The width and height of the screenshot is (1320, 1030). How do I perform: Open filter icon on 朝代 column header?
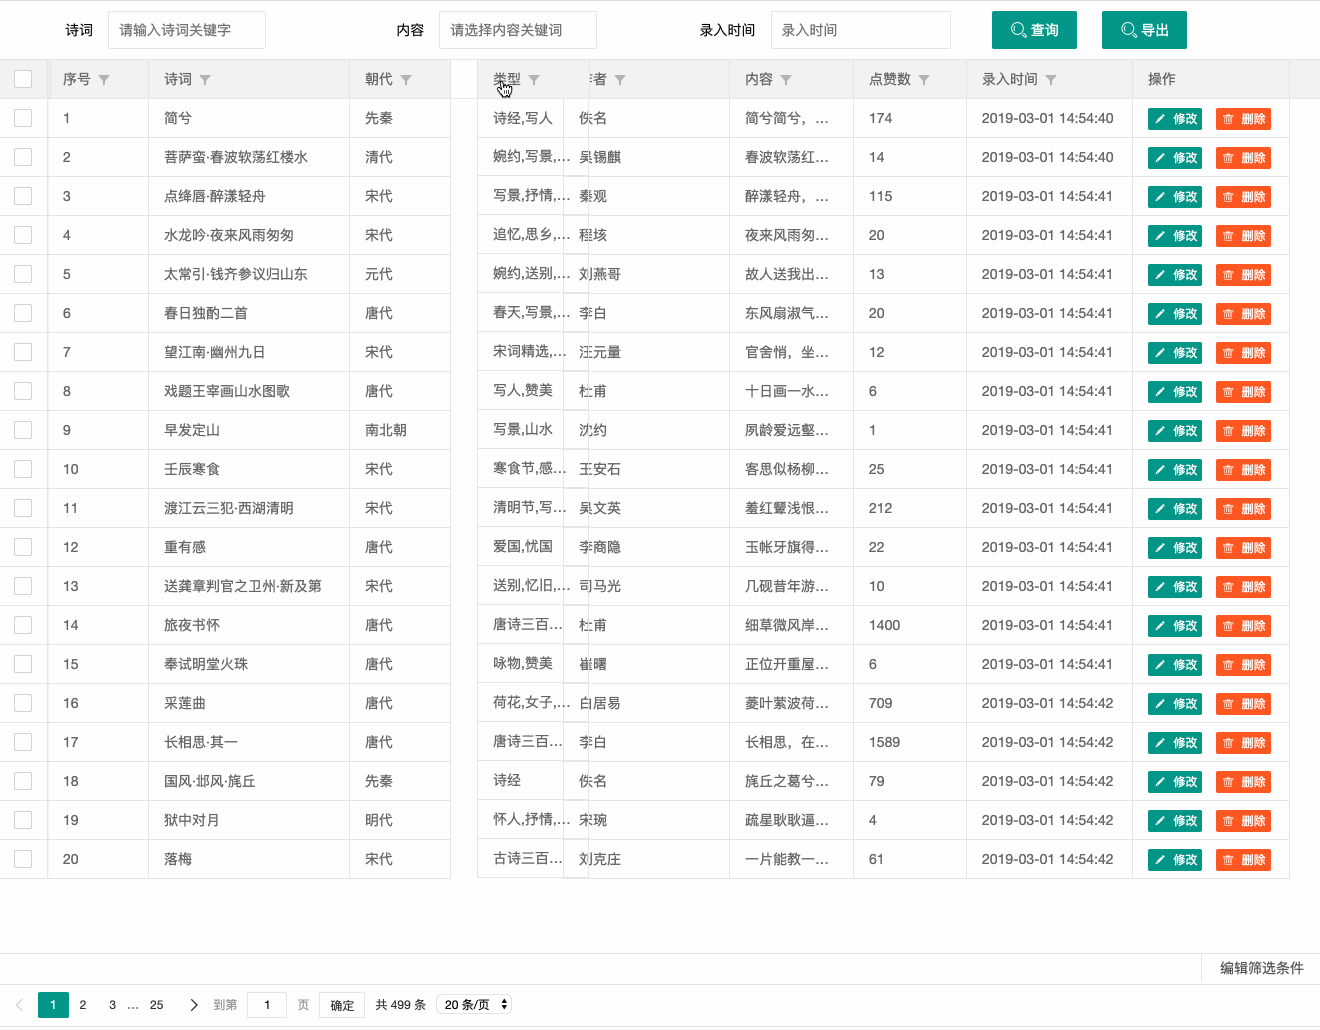[x=406, y=80]
